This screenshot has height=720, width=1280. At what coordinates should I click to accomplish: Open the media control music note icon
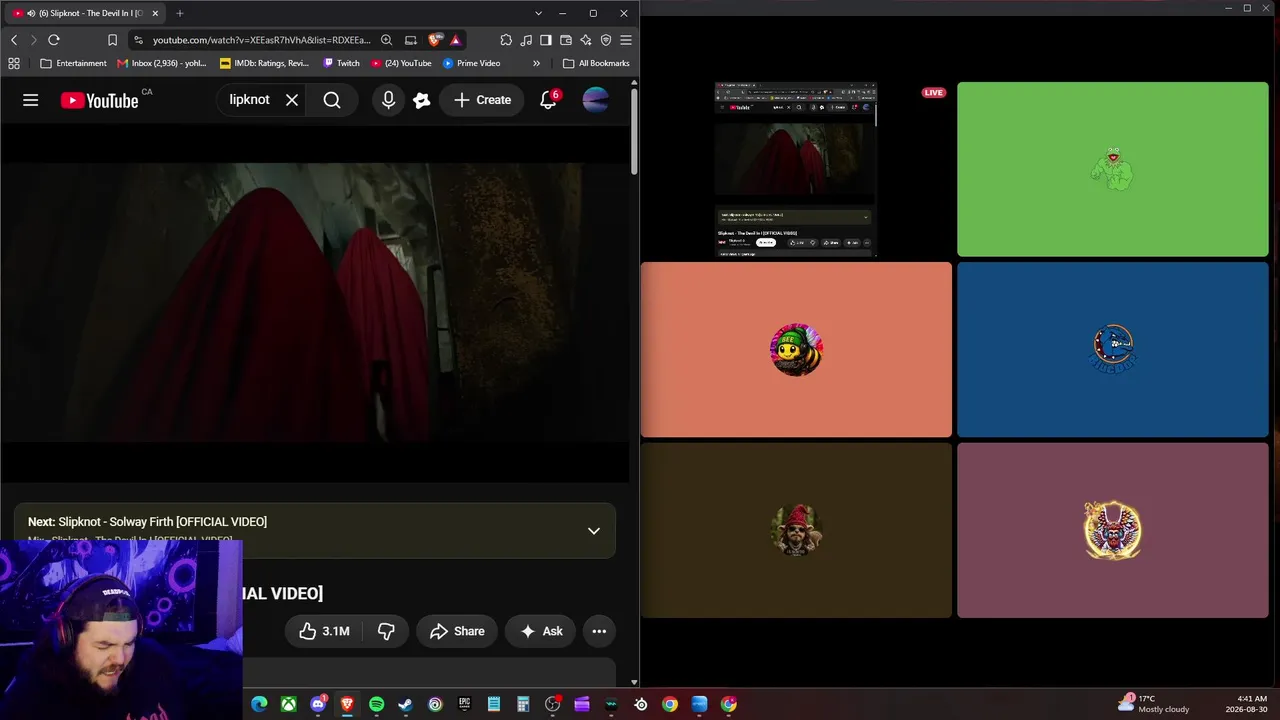pos(526,40)
